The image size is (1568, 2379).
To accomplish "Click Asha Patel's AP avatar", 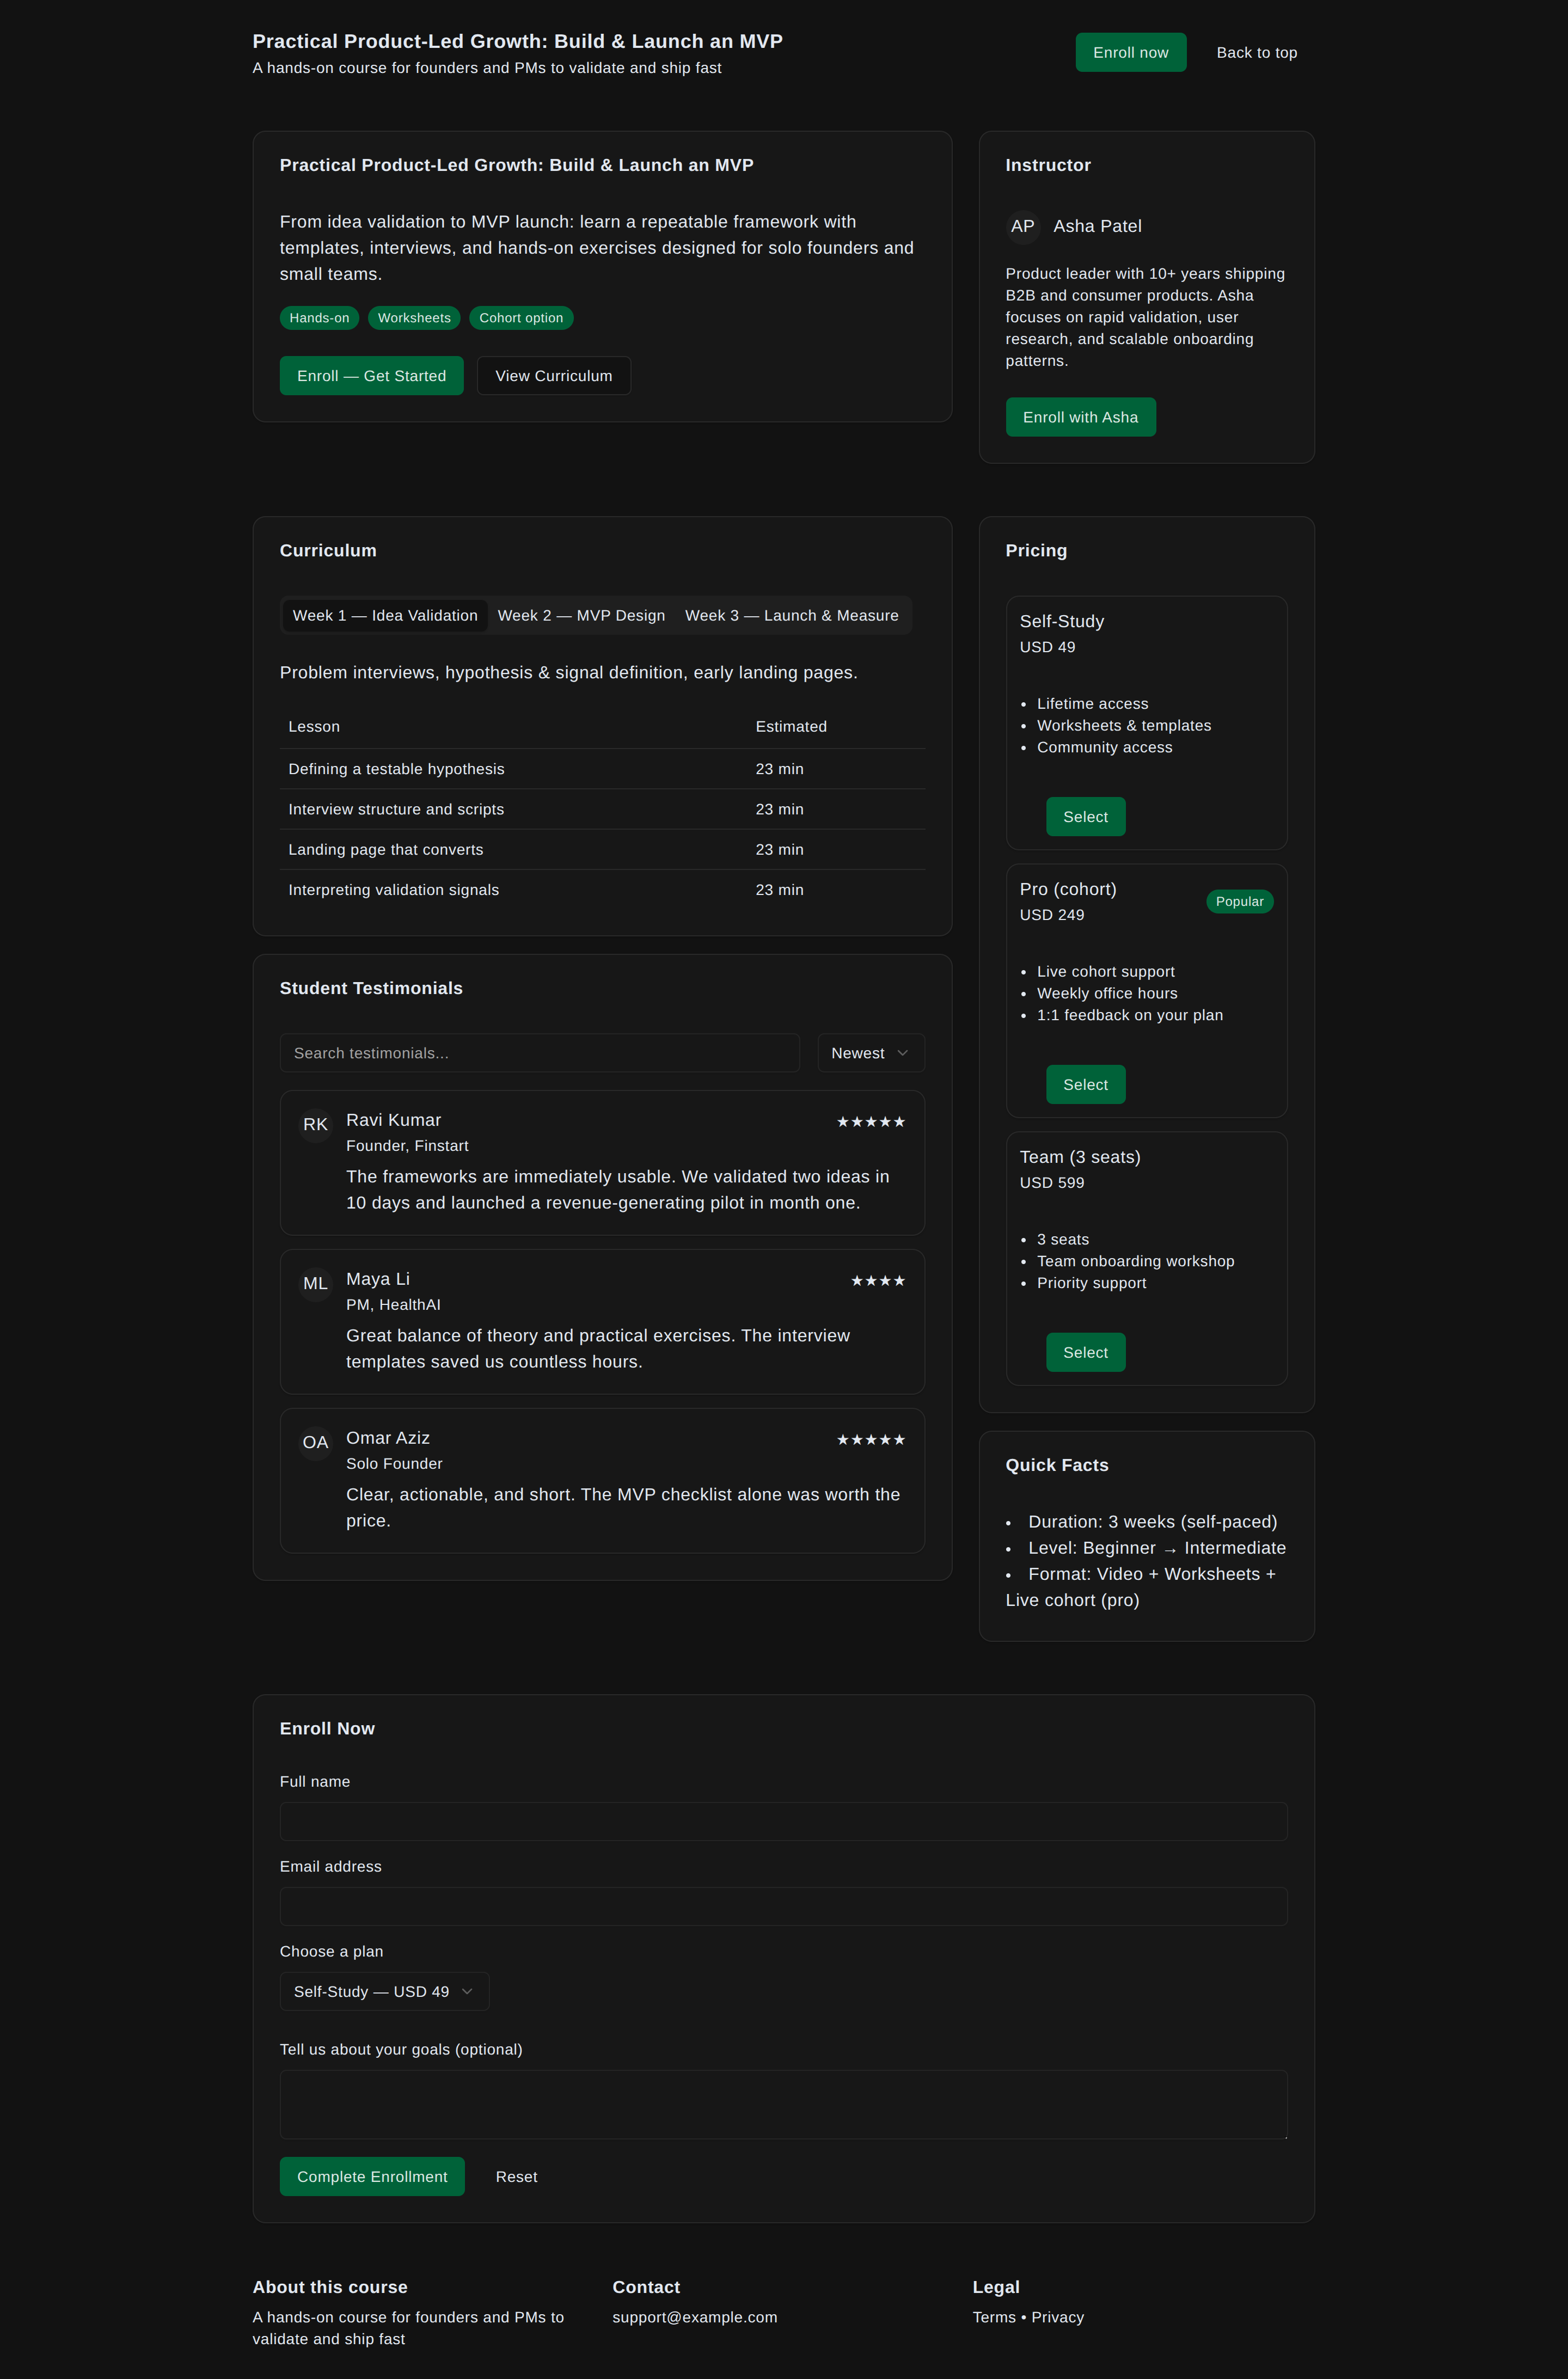I will point(1022,227).
